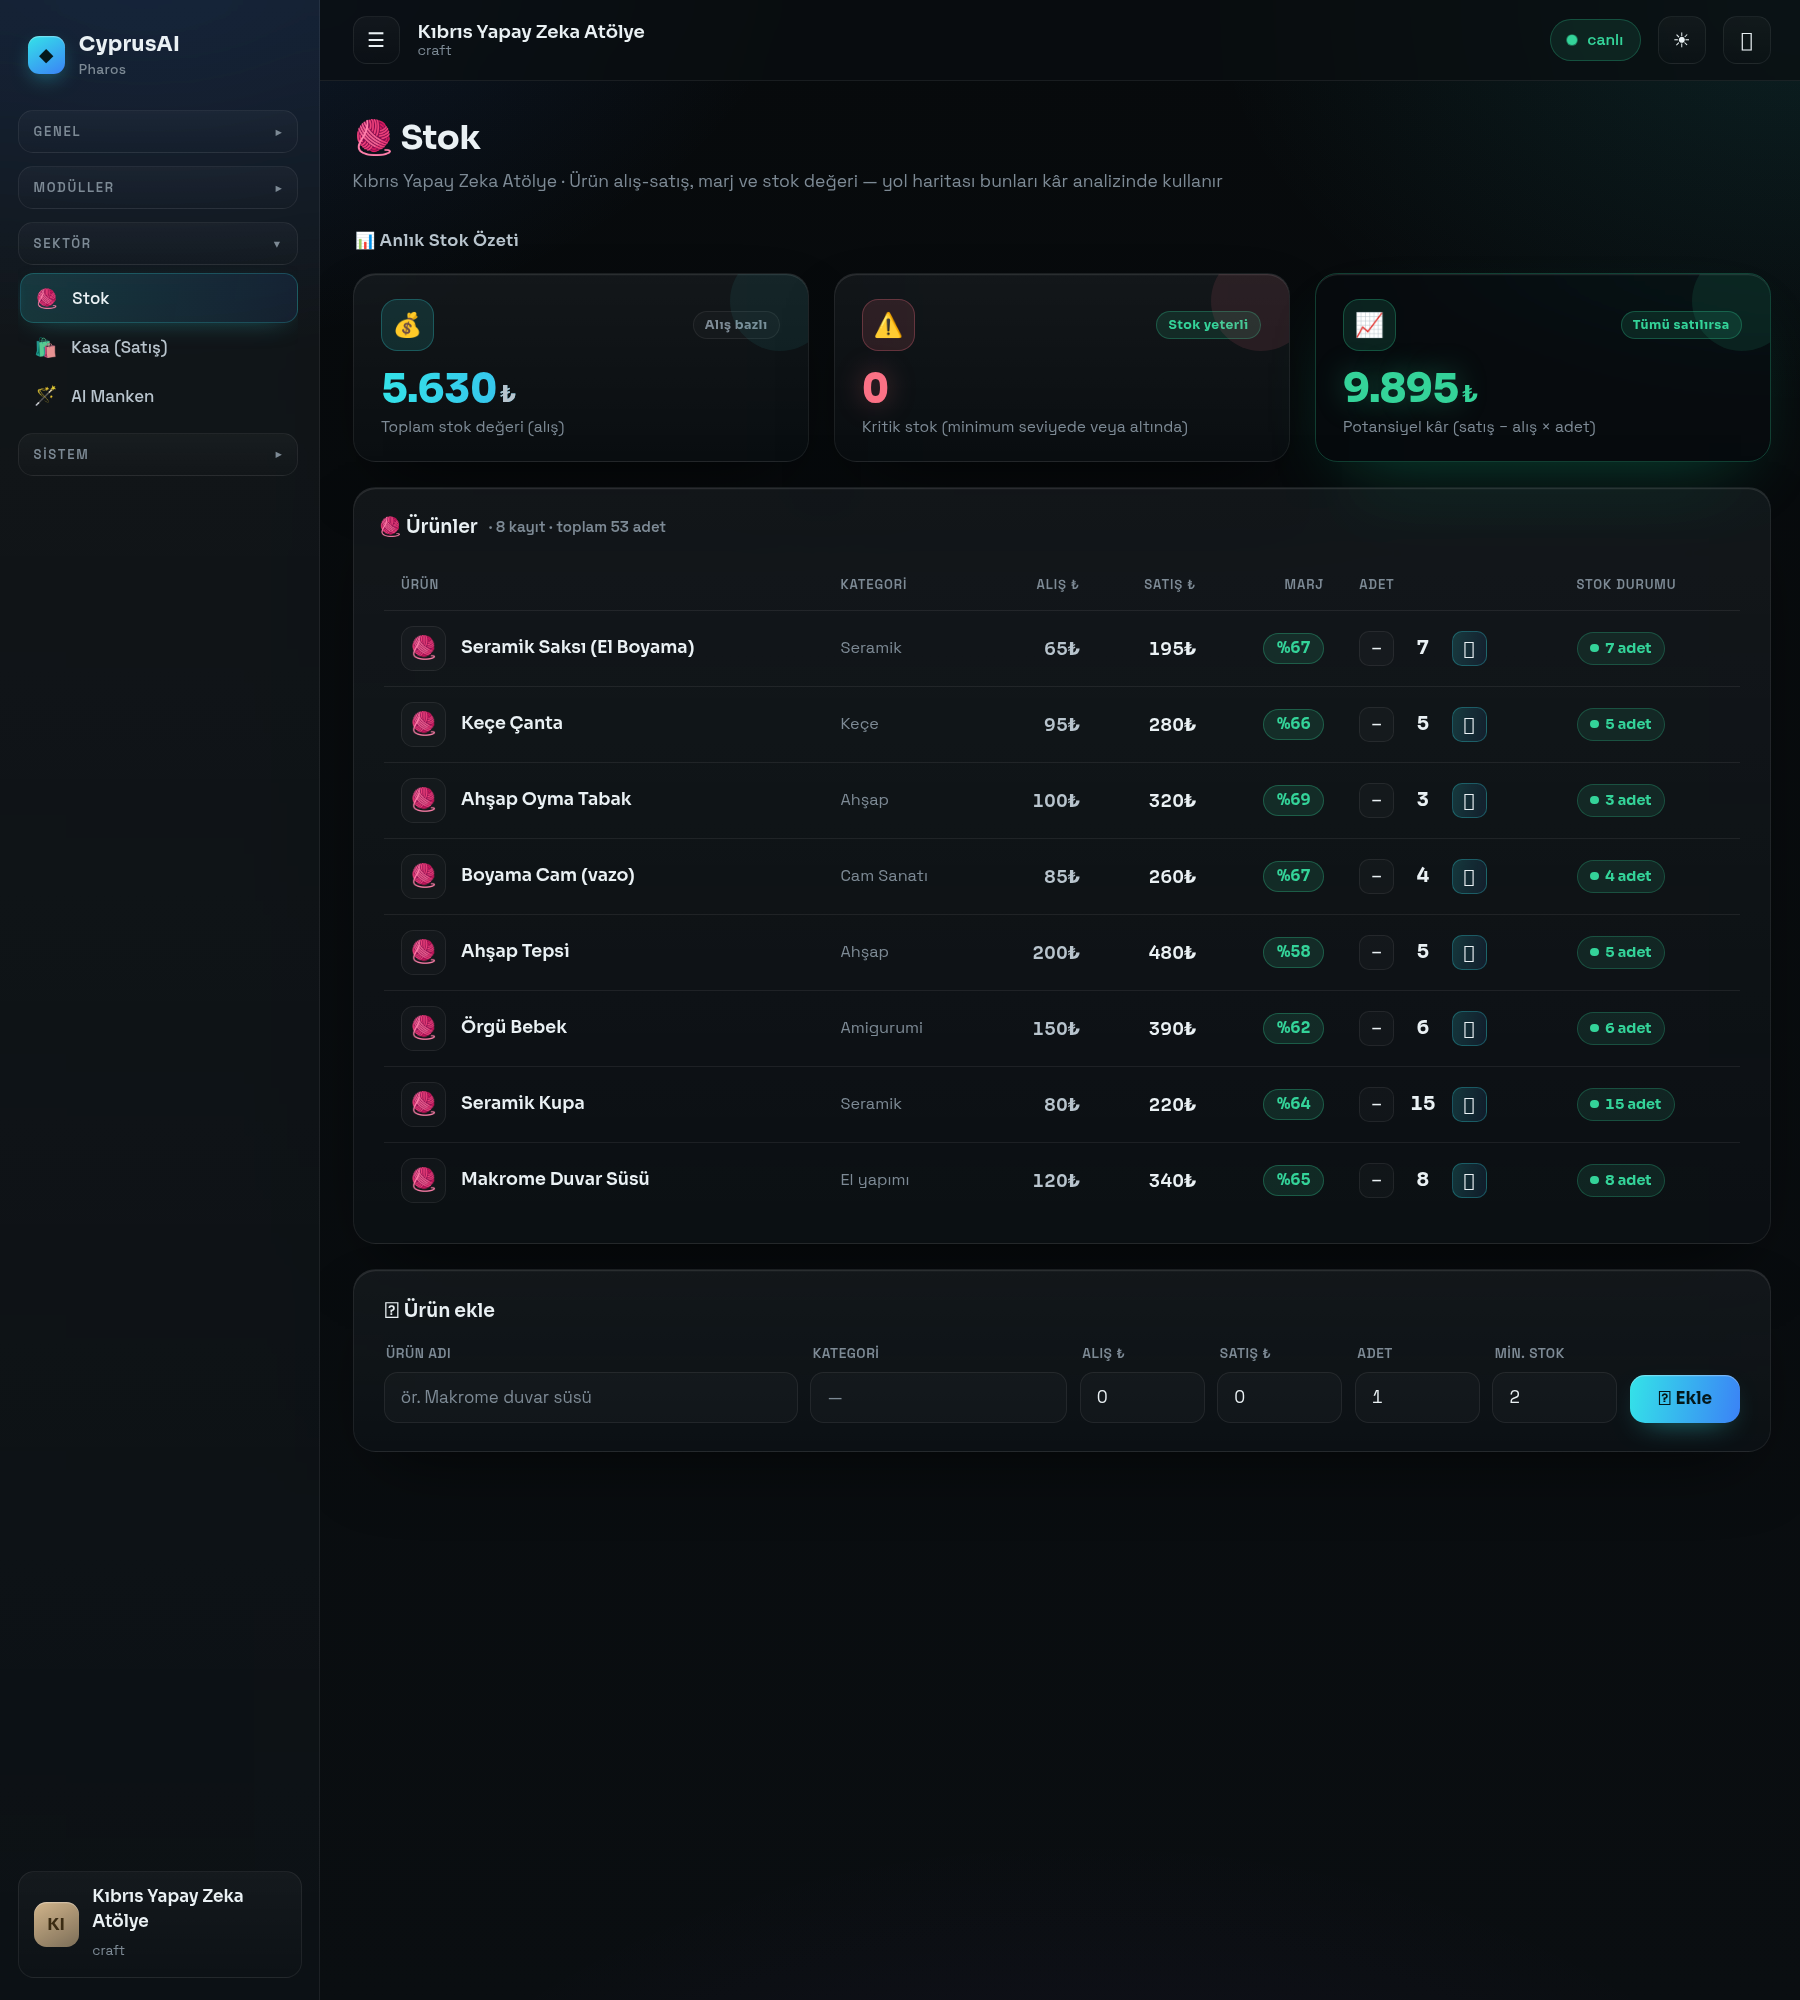Open Kasa (Satış) in the sidebar

point(158,347)
